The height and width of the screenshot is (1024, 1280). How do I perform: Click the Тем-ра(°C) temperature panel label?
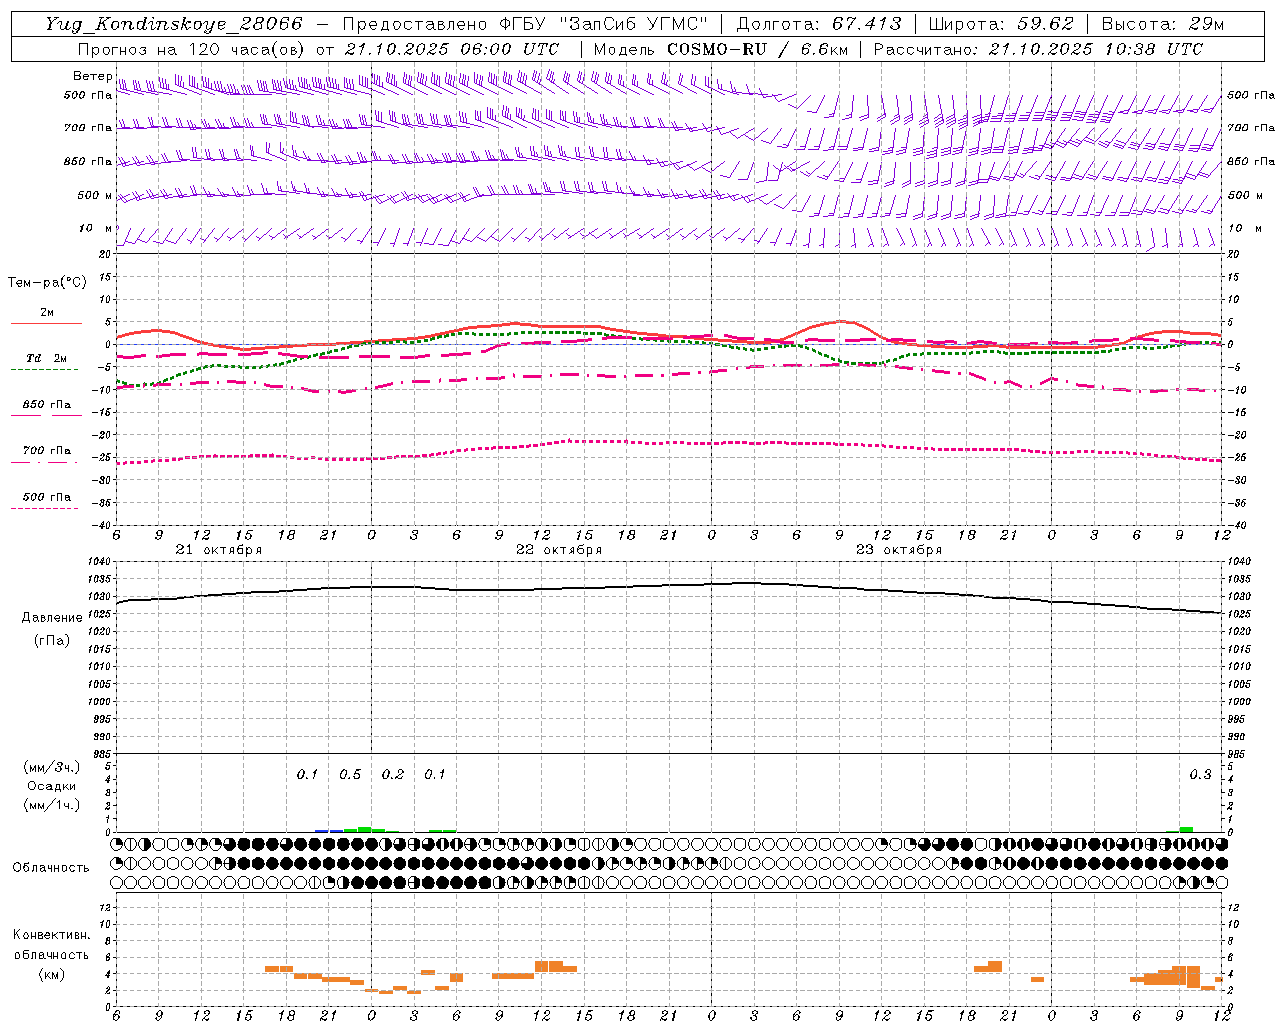[47, 283]
